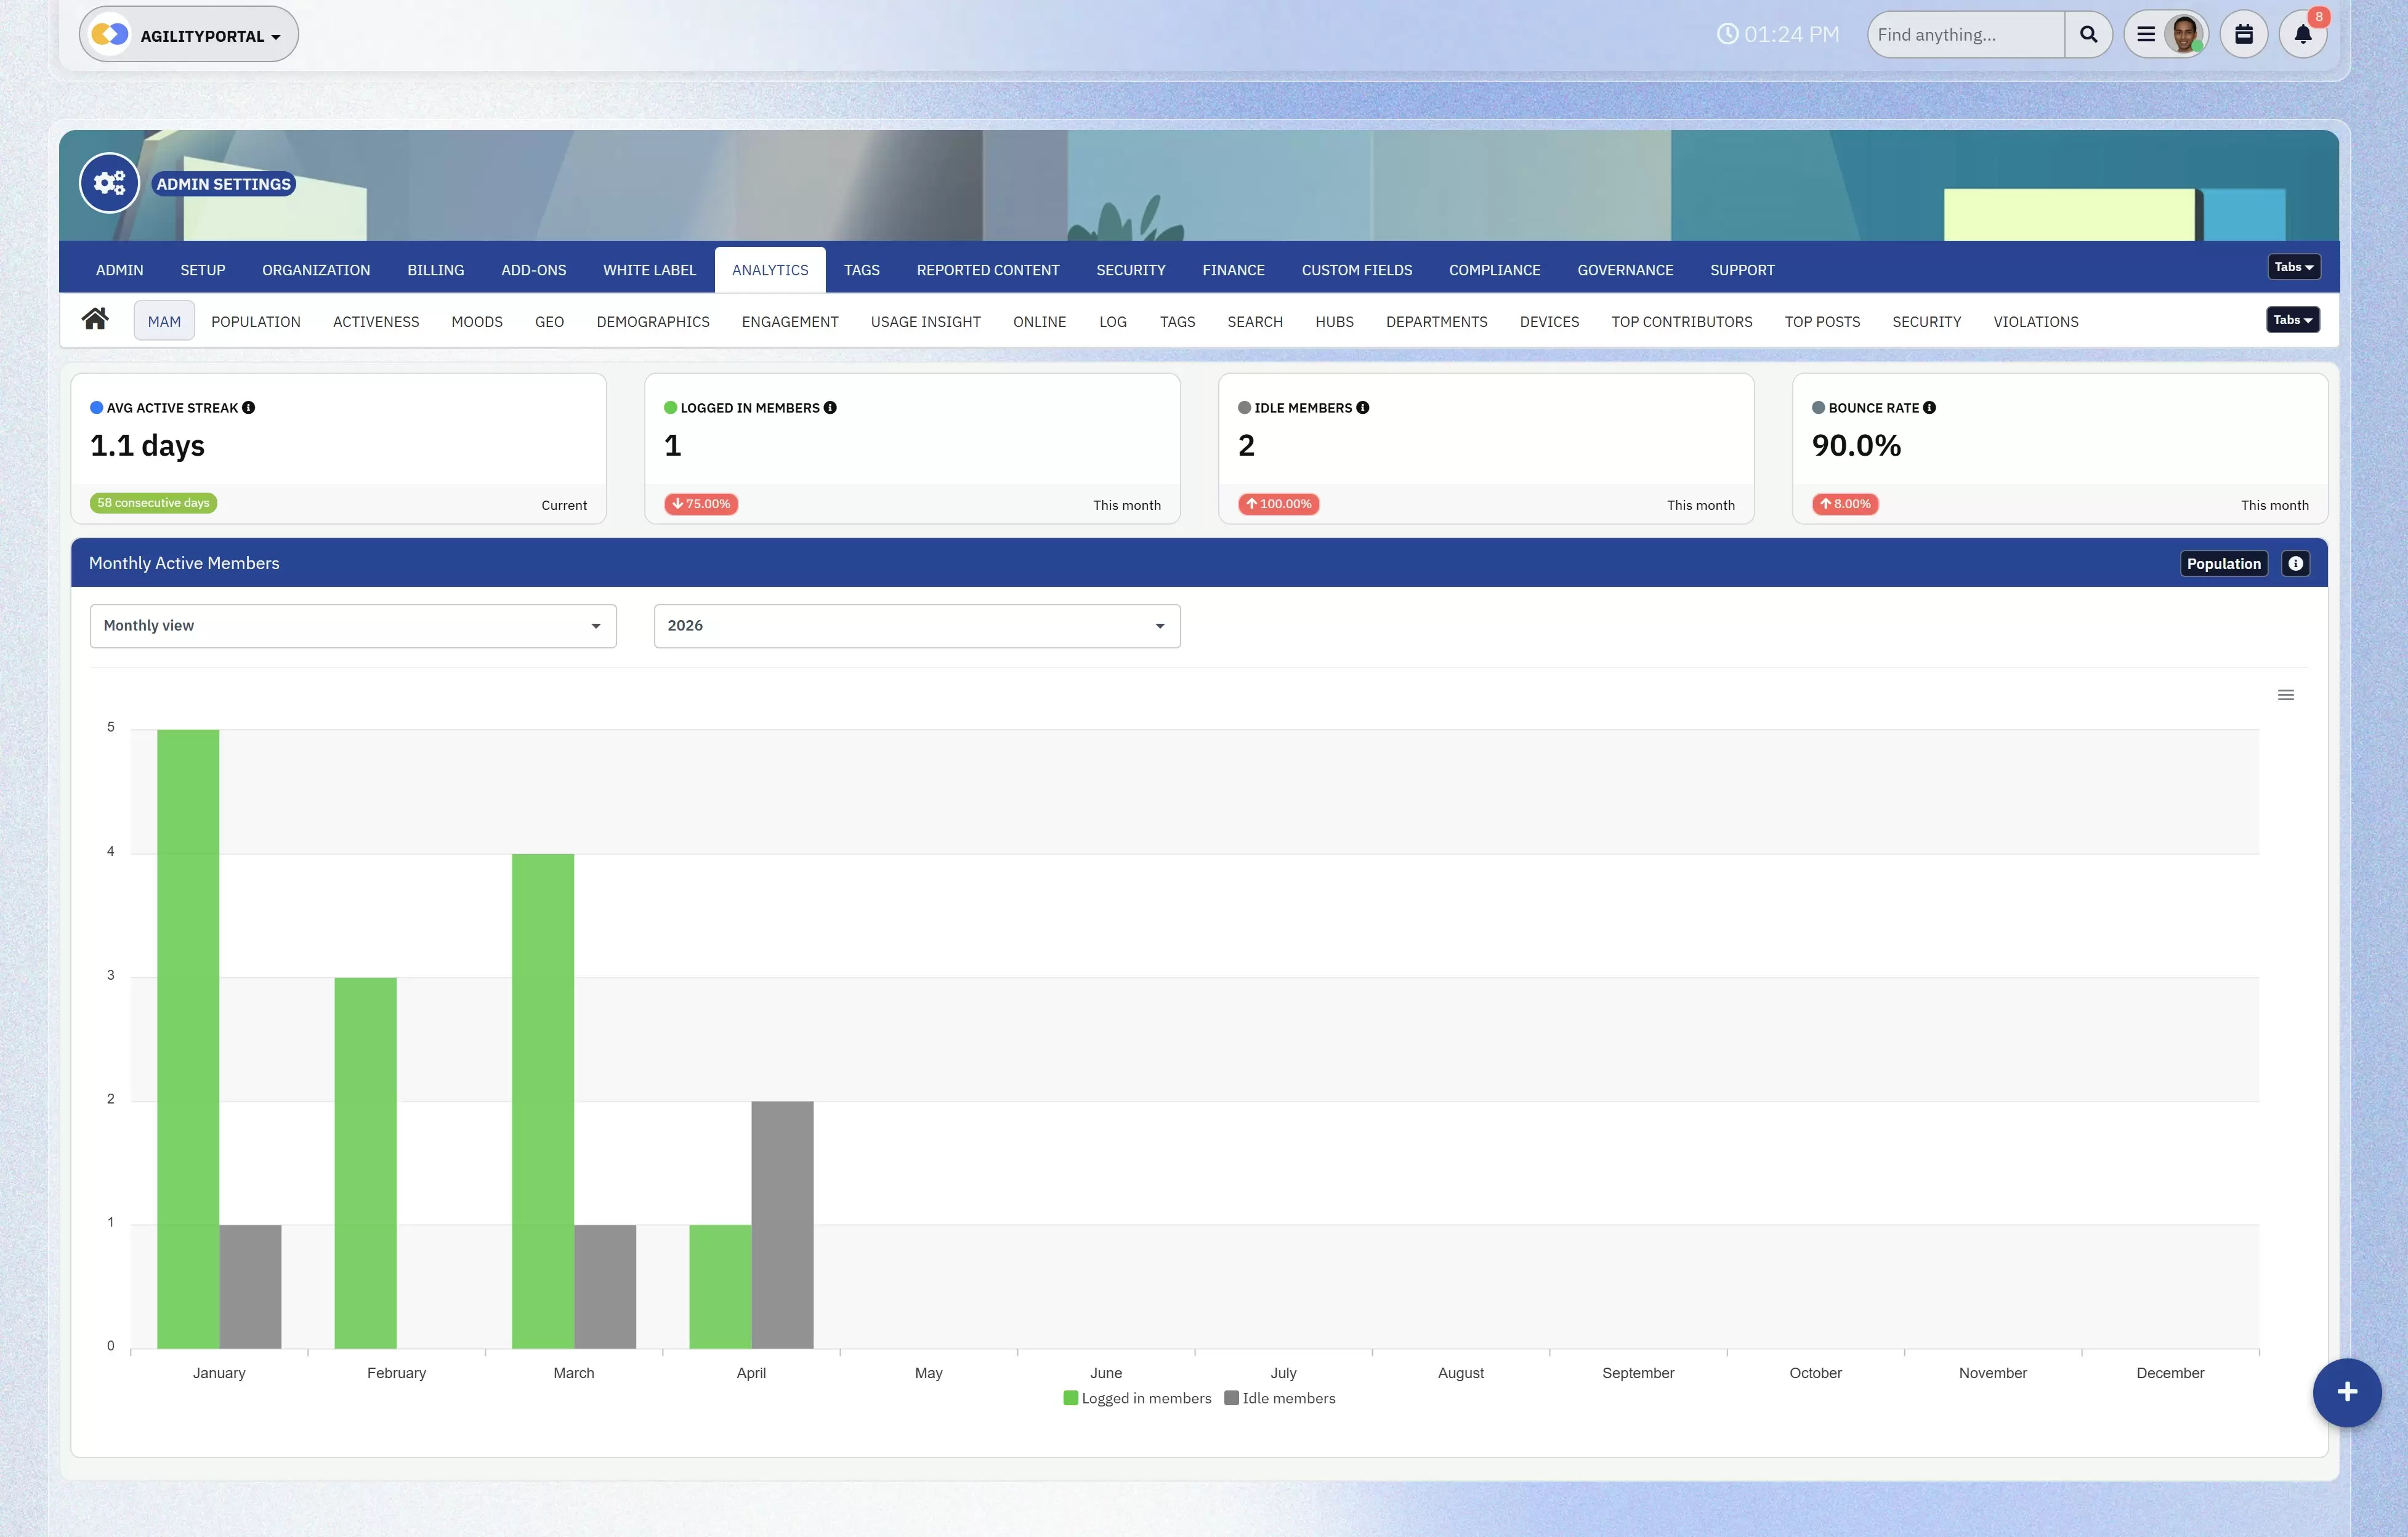Screen dimensions: 2408x1537
Task: Open the 2026 year dropdown
Action: pos(915,625)
